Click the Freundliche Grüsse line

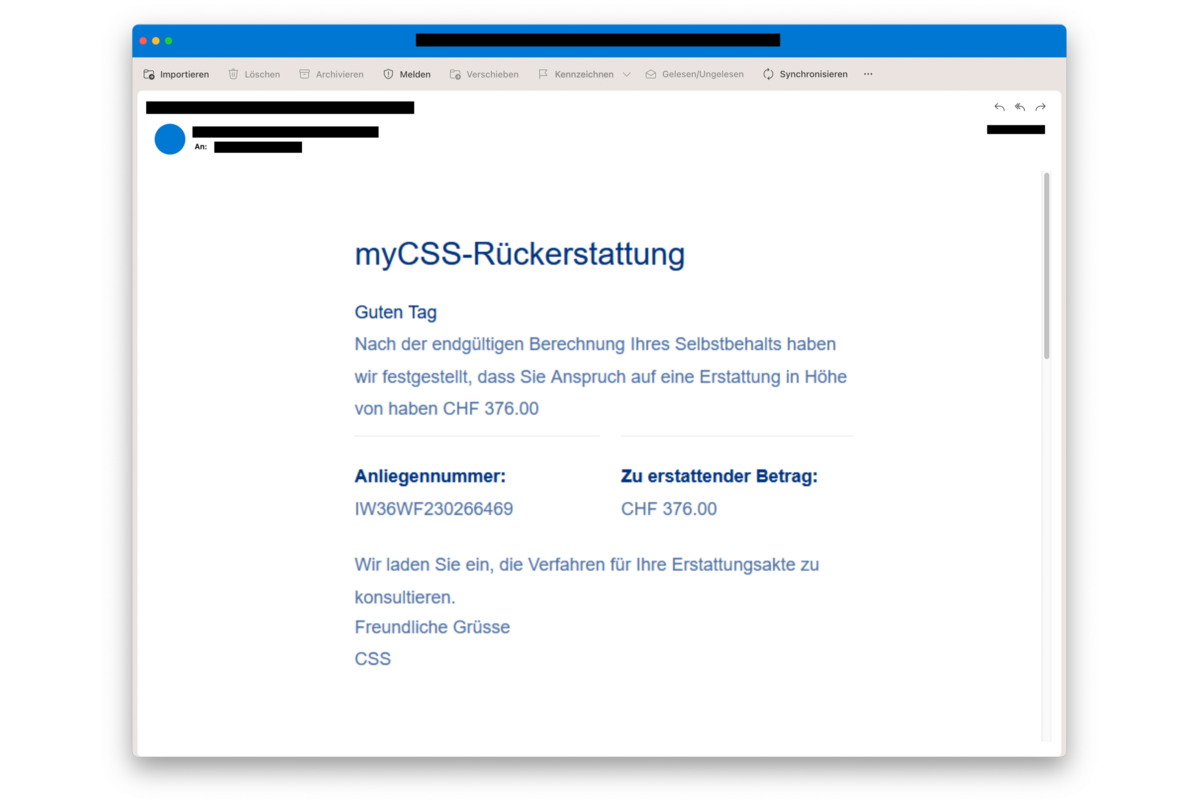pos(432,627)
